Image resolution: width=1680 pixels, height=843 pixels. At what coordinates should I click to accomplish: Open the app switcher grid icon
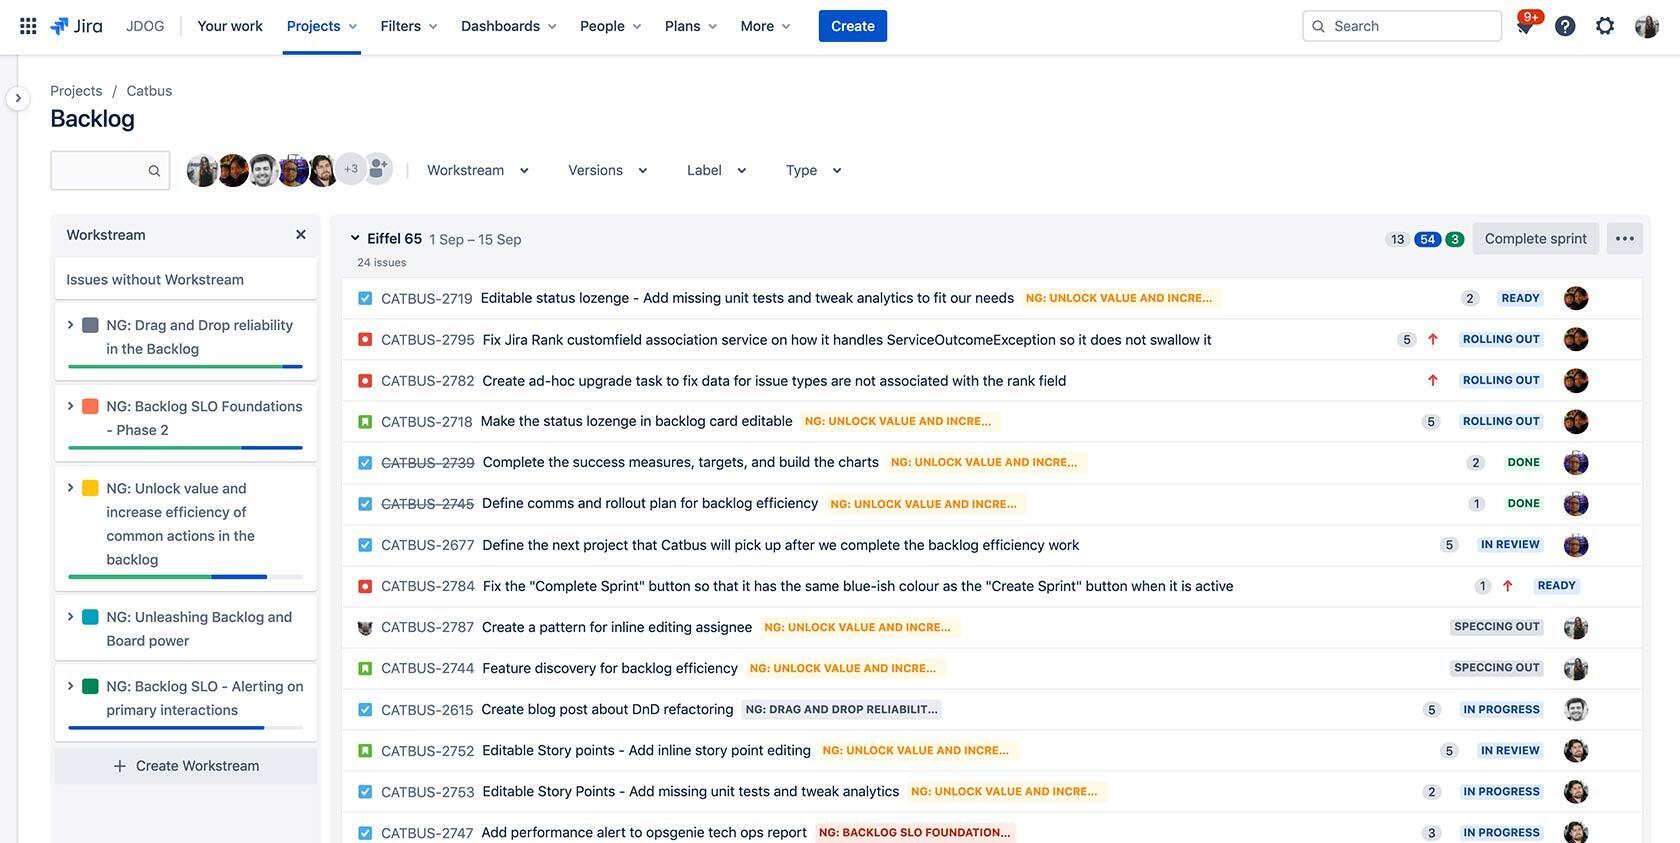point(28,26)
